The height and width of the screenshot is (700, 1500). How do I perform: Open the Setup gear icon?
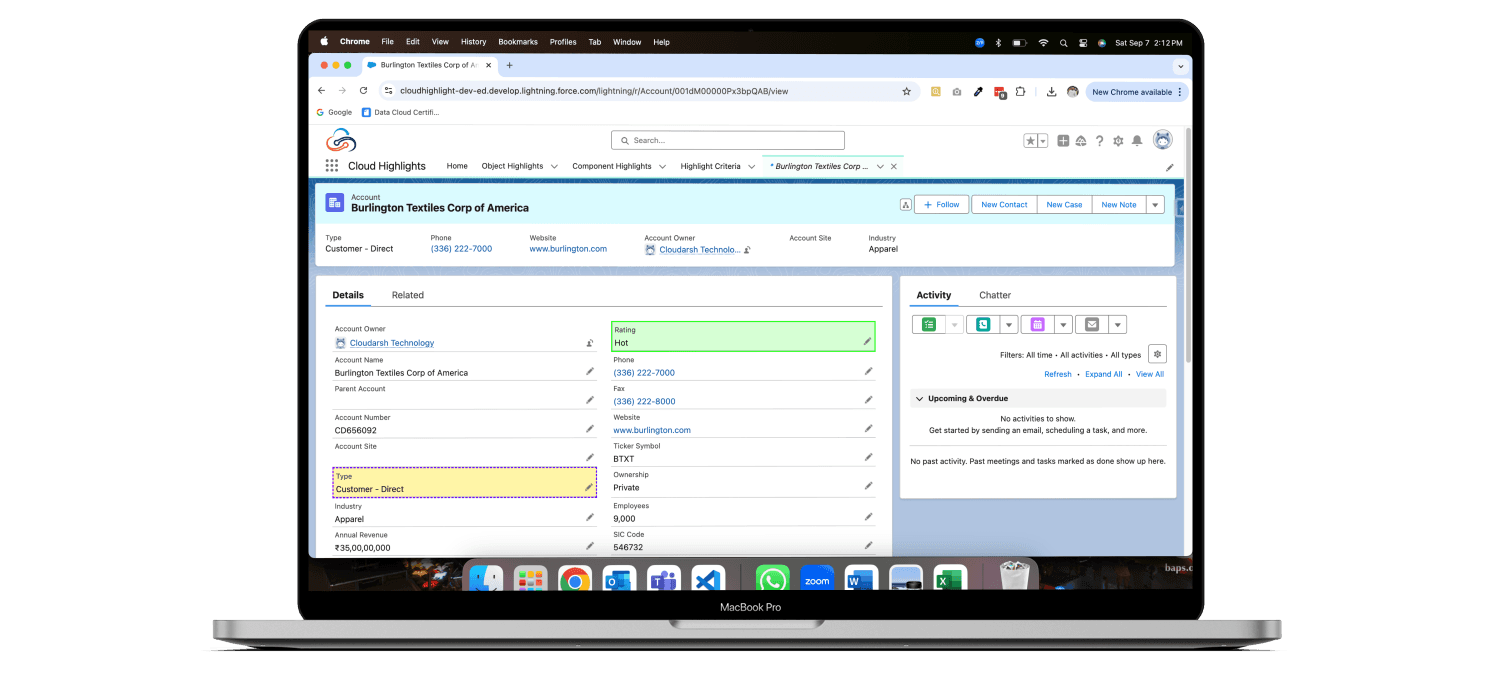[1118, 141]
